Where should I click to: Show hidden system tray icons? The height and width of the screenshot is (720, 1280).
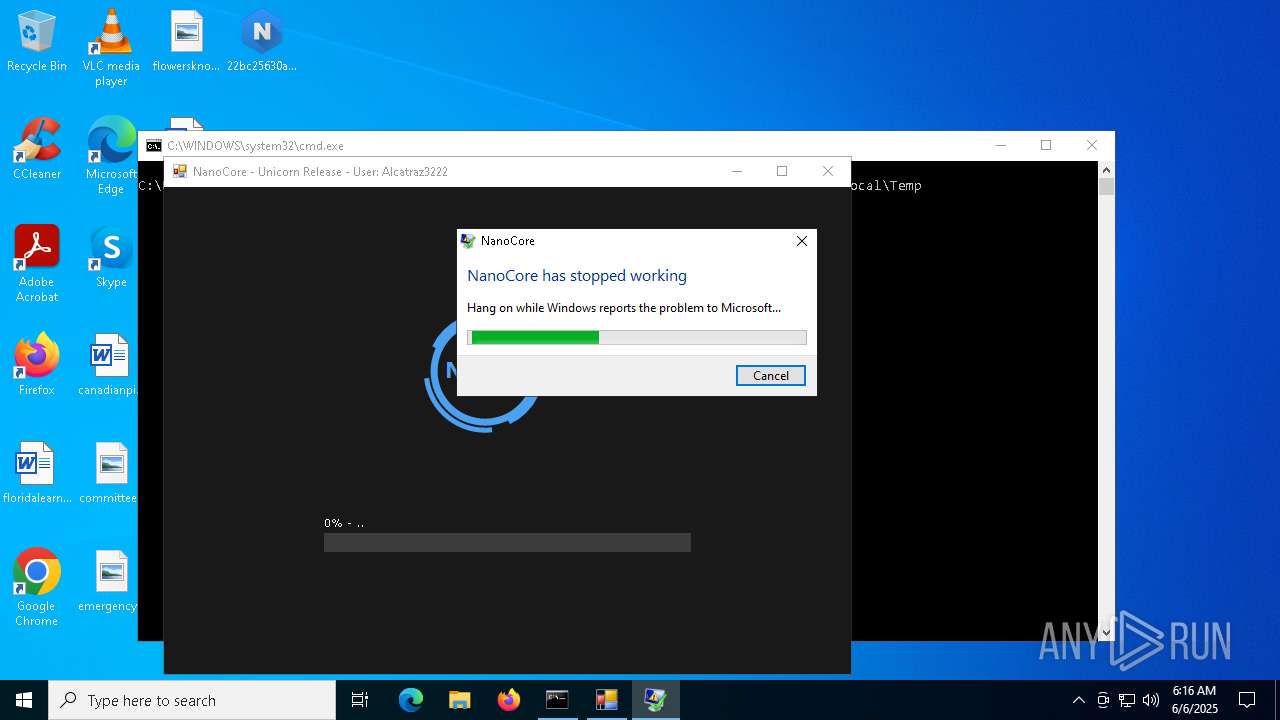1078,700
